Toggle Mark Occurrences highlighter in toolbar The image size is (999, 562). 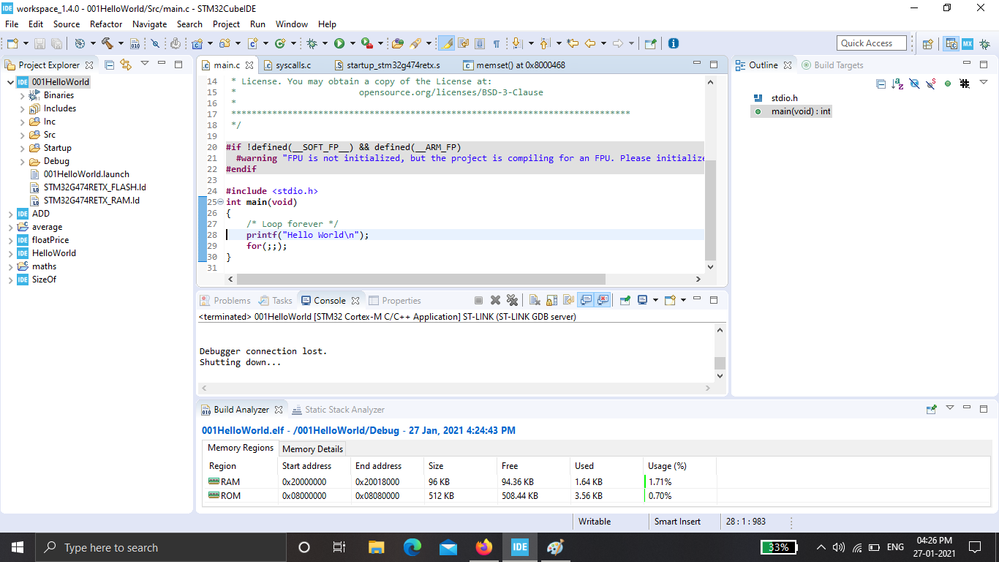[447, 43]
